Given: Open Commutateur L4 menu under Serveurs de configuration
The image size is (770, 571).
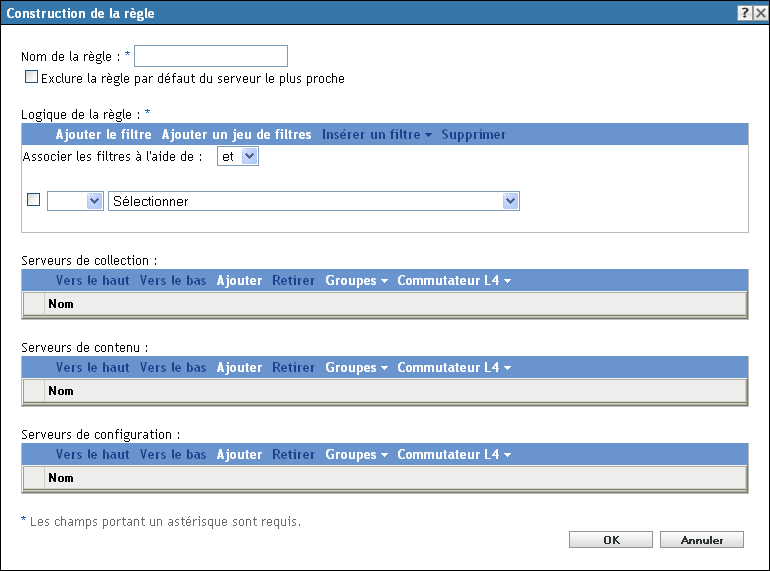Looking at the screenshot, I should pos(453,454).
